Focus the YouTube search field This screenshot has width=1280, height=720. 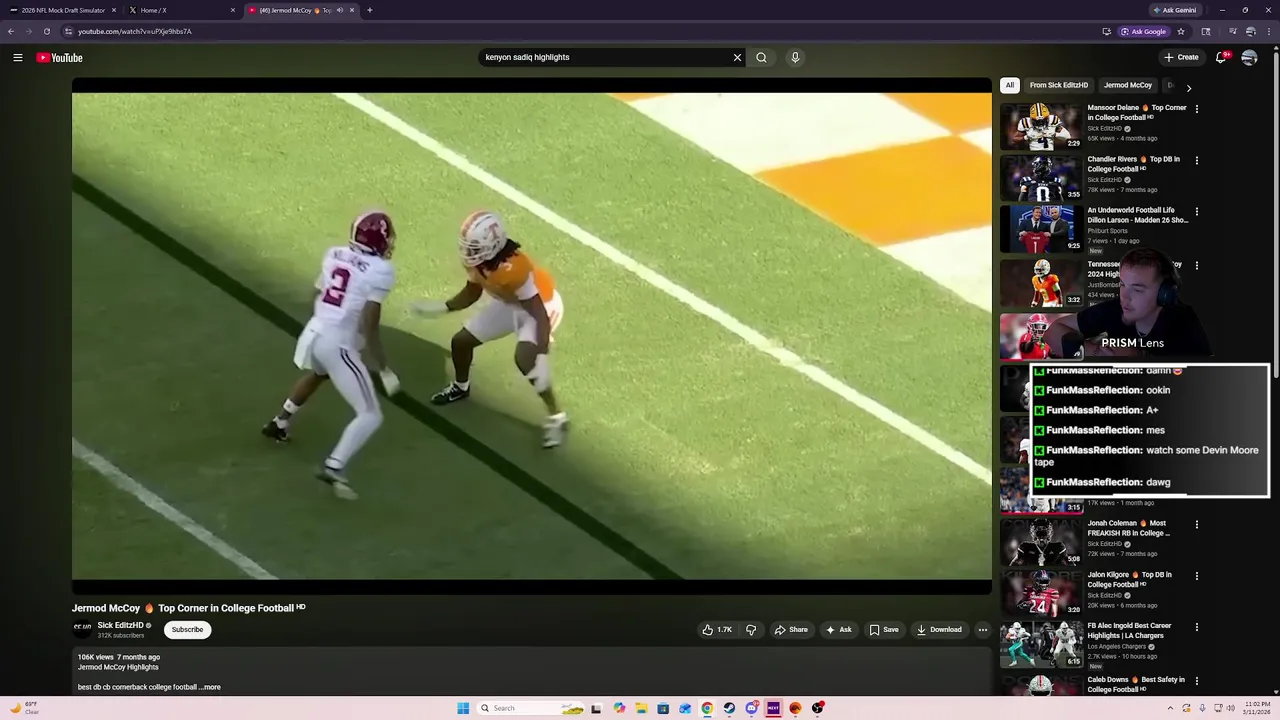pyautogui.click(x=604, y=58)
